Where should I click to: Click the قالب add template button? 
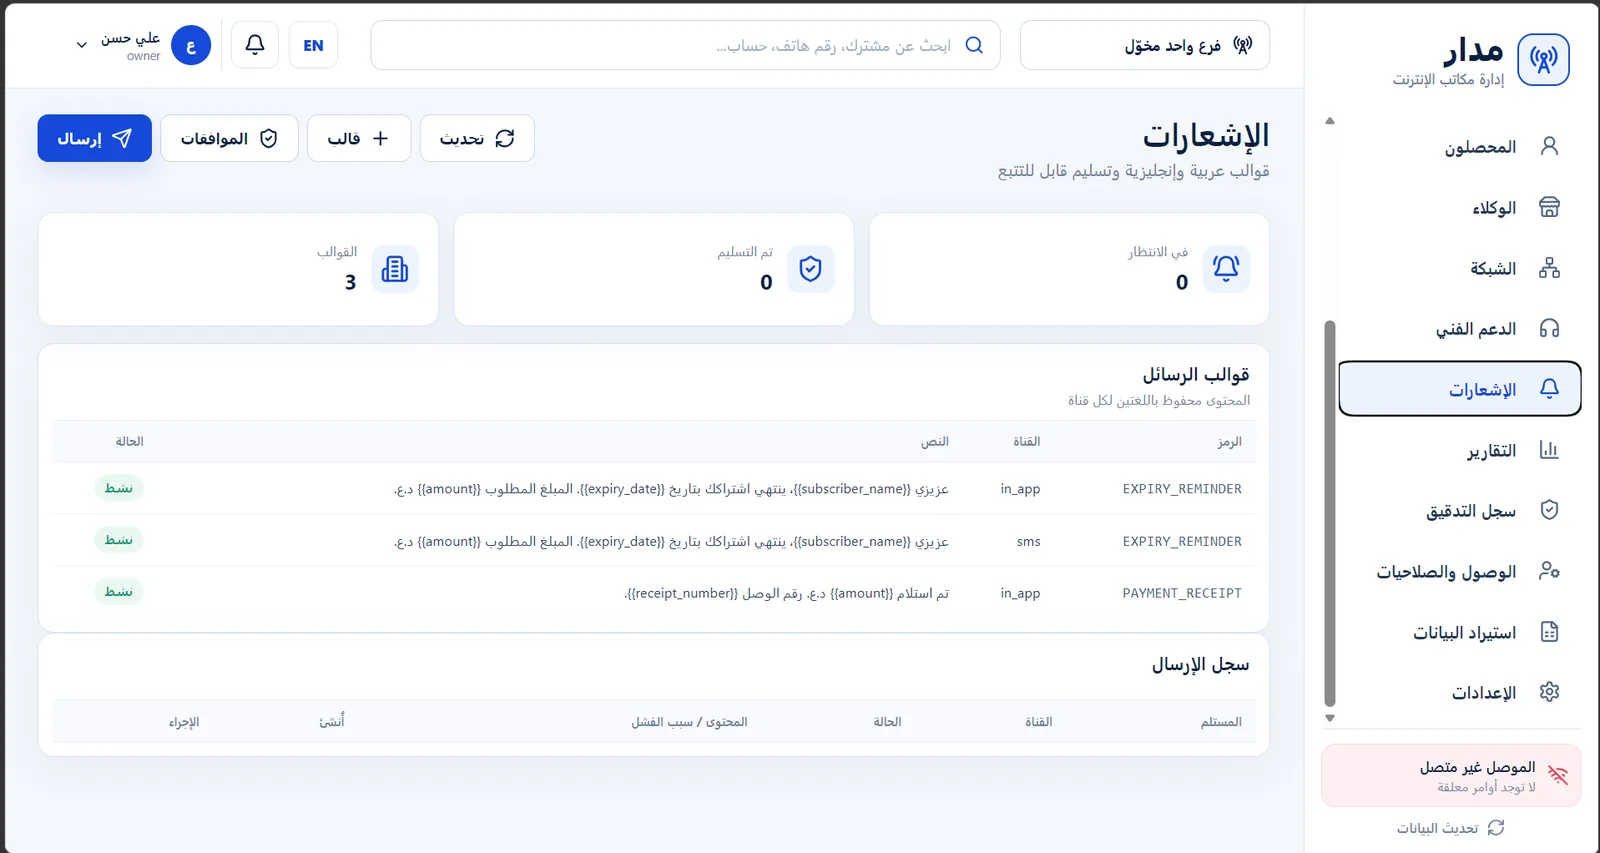pos(359,138)
